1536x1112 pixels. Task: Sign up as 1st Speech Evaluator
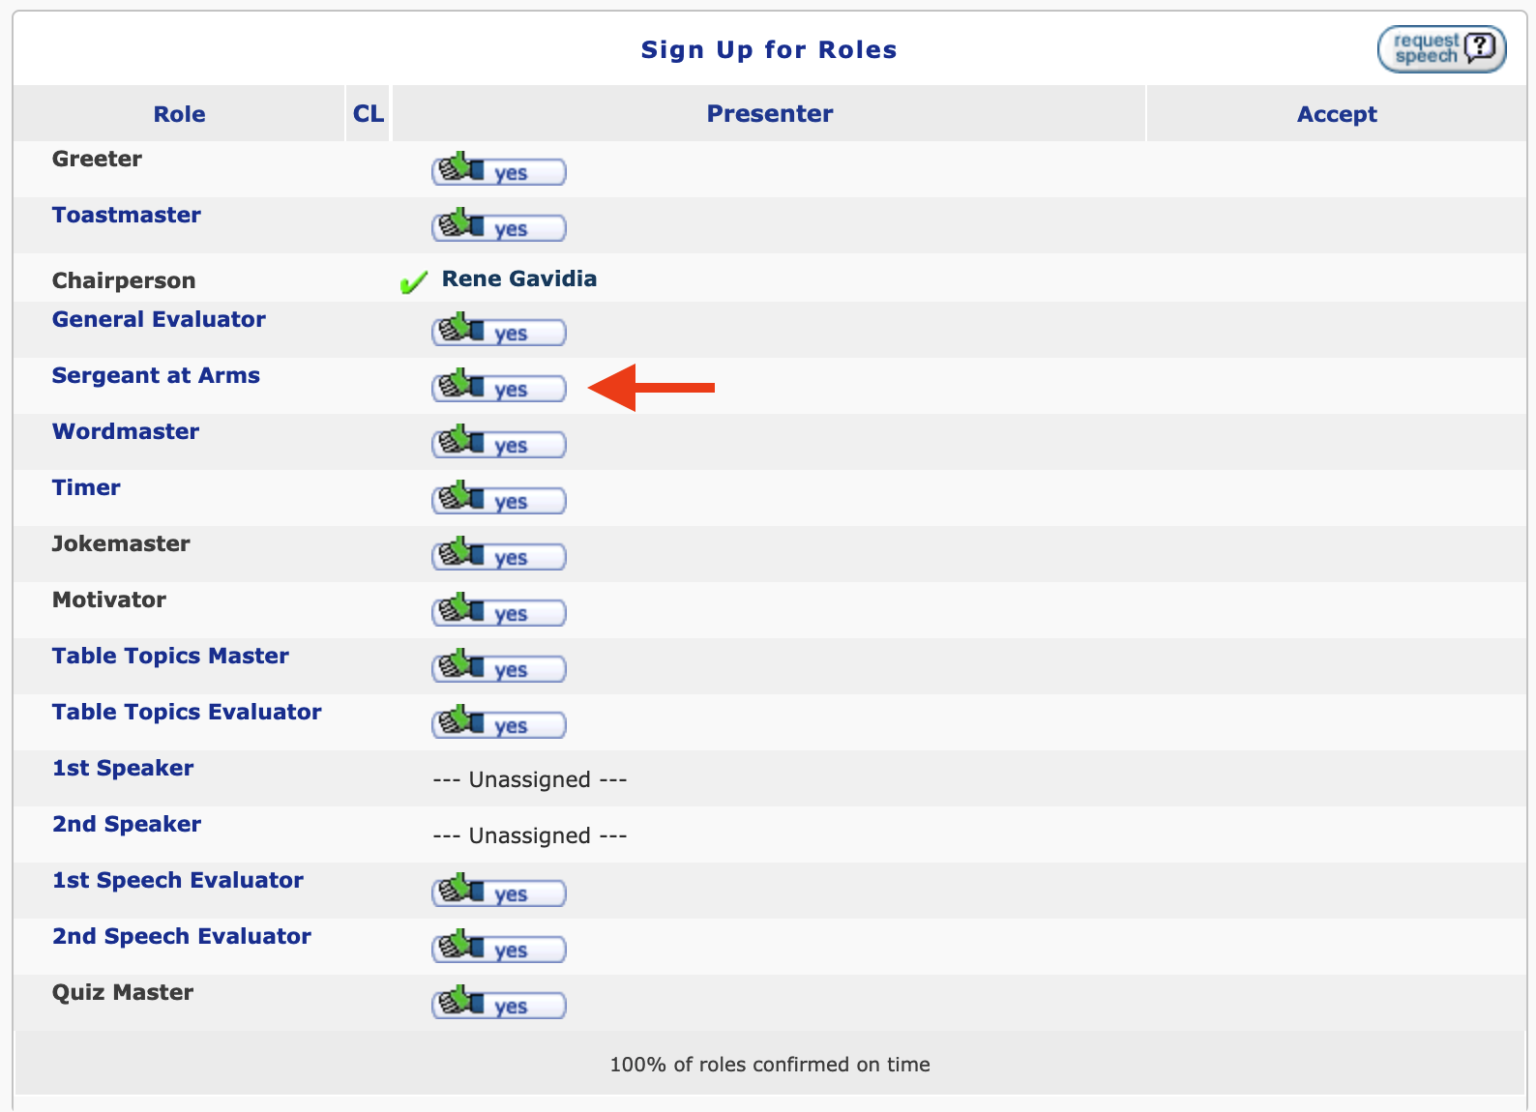click(x=498, y=891)
